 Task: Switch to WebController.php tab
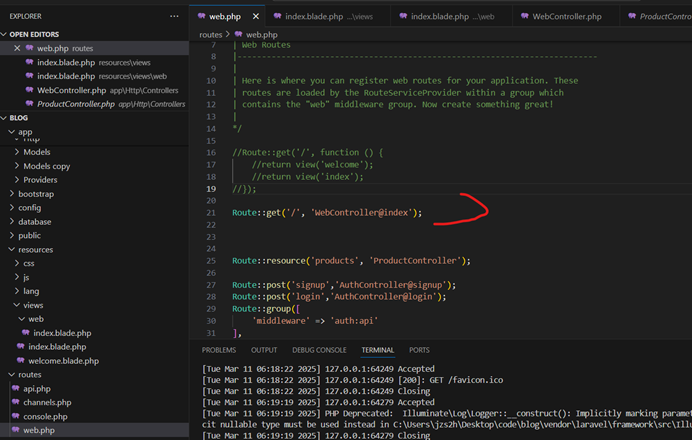567,16
